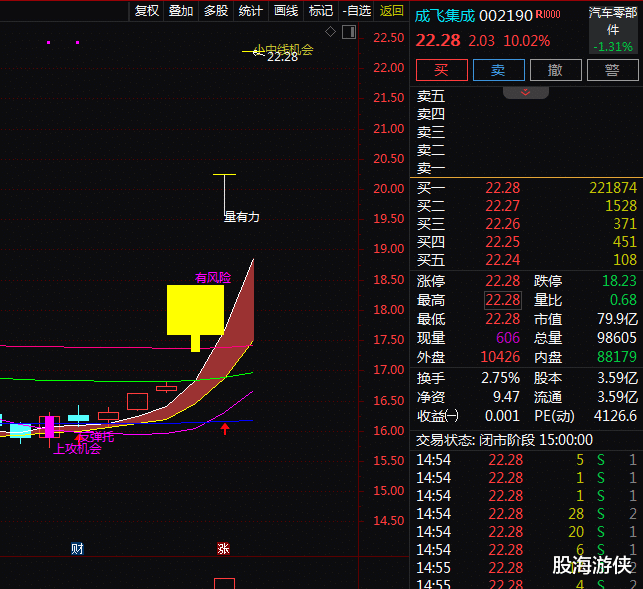The image size is (643, 589).
Task: Click the 现量 value 606
Action: click(x=508, y=338)
